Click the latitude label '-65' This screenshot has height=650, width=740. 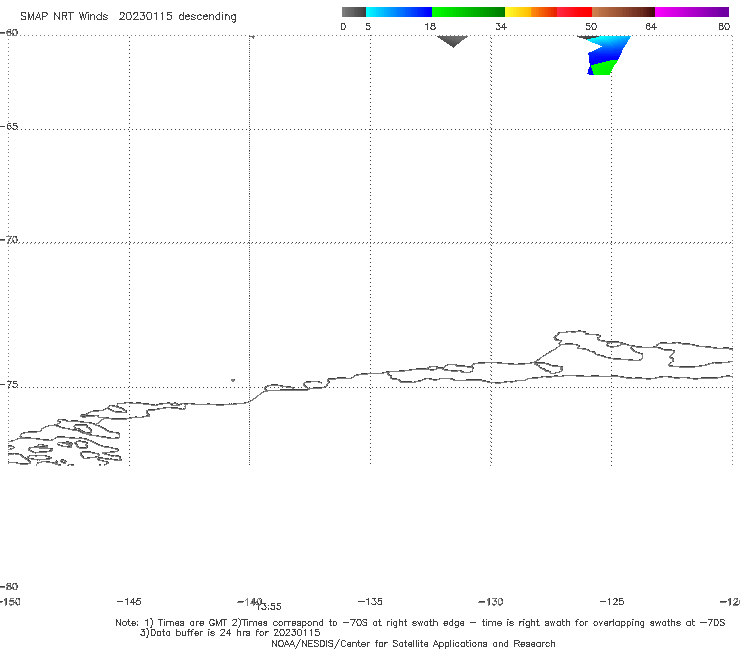[9, 127]
